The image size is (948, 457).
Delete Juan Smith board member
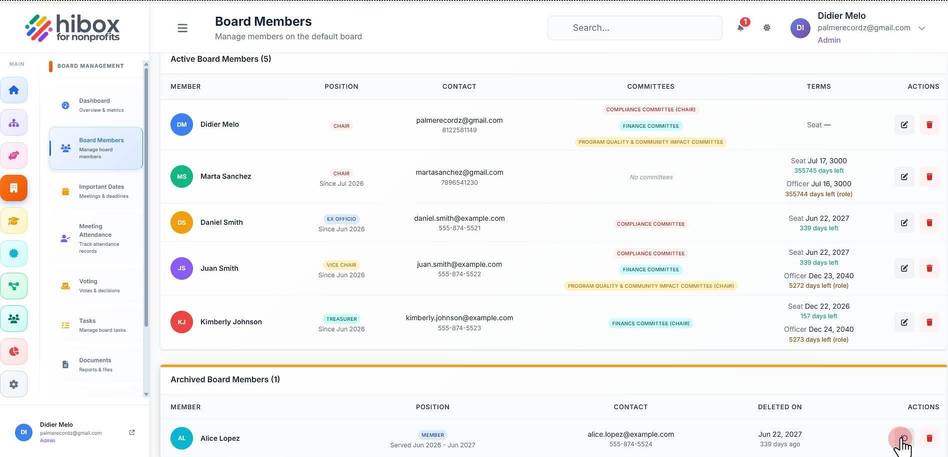pyautogui.click(x=929, y=268)
